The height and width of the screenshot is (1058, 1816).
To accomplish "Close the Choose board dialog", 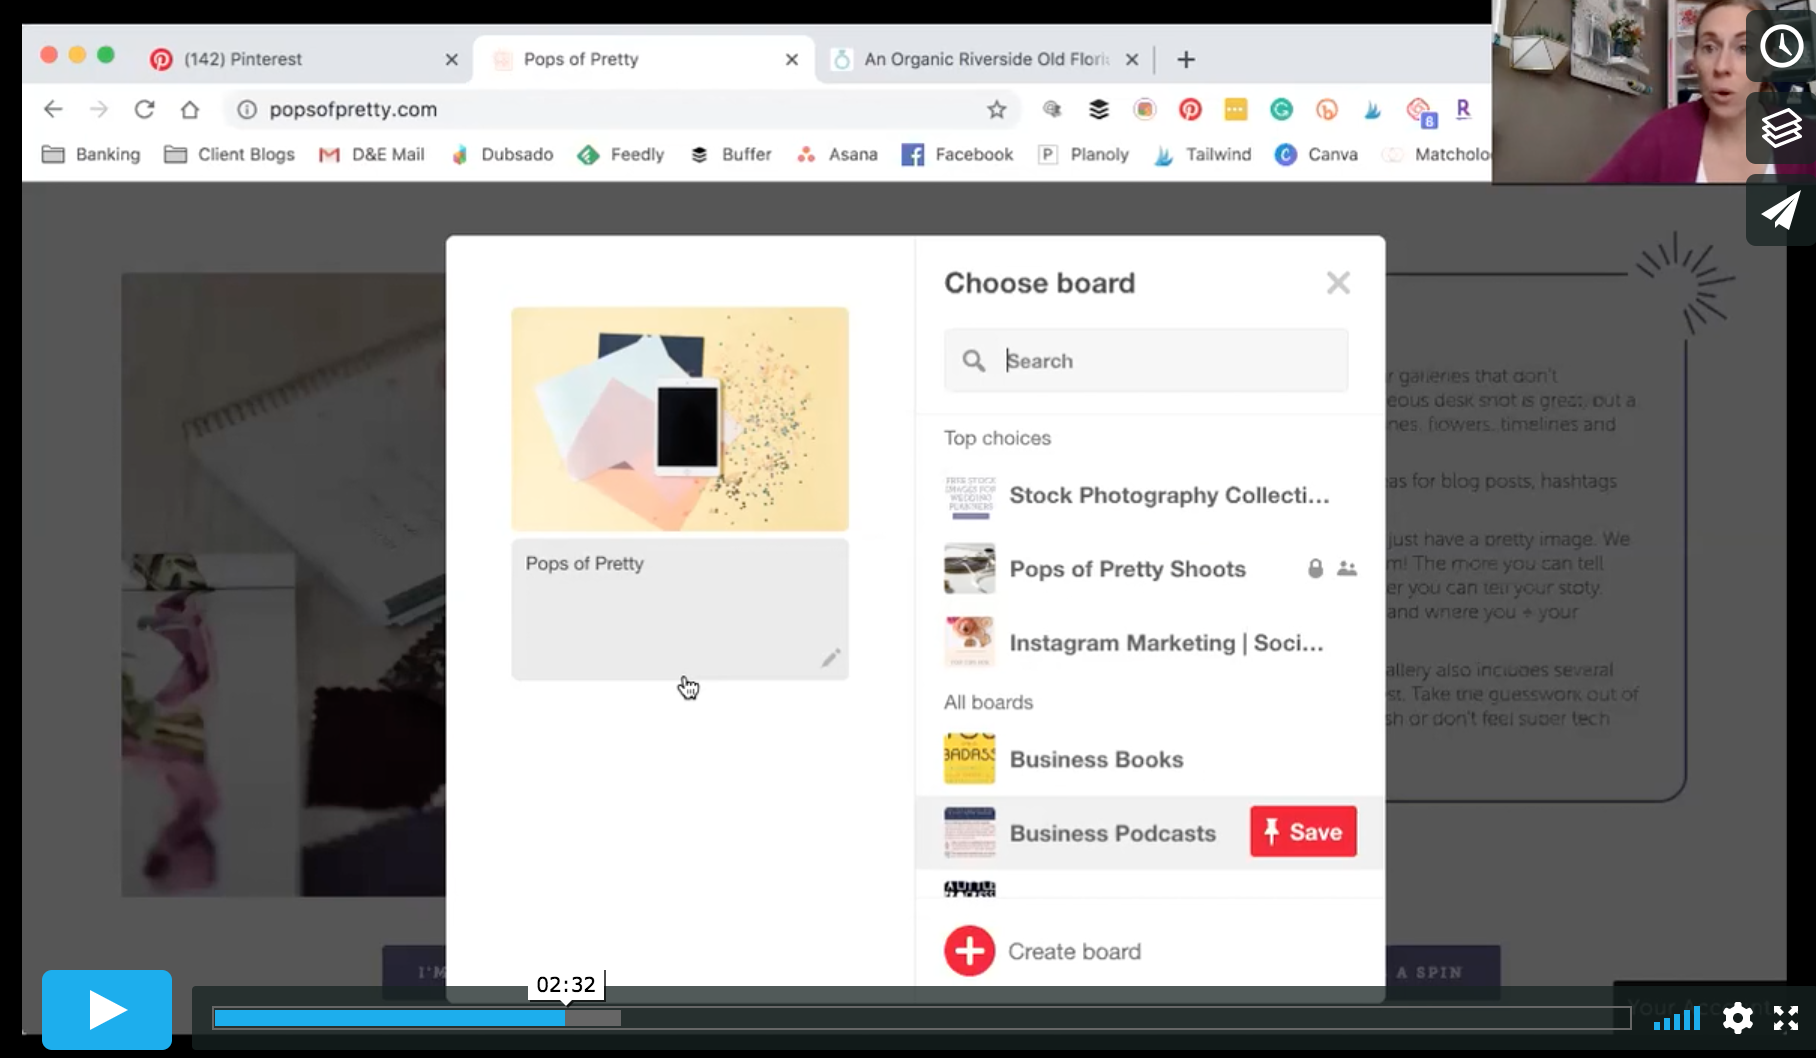I will tap(1338, 283).
